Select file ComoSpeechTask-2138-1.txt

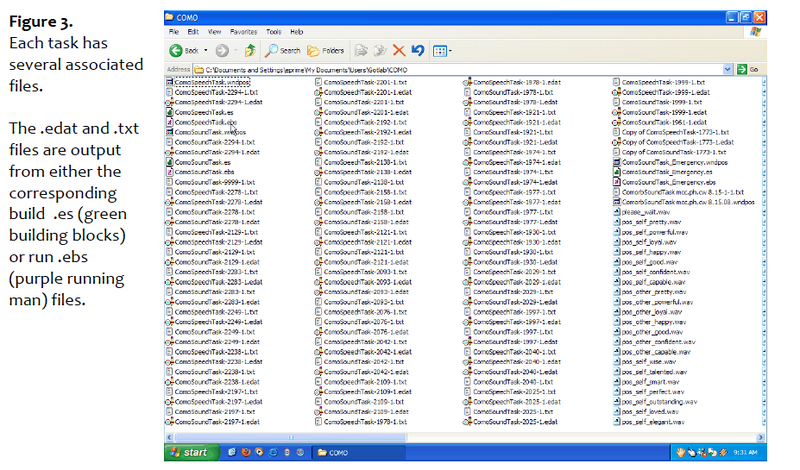tap(361, 162)
